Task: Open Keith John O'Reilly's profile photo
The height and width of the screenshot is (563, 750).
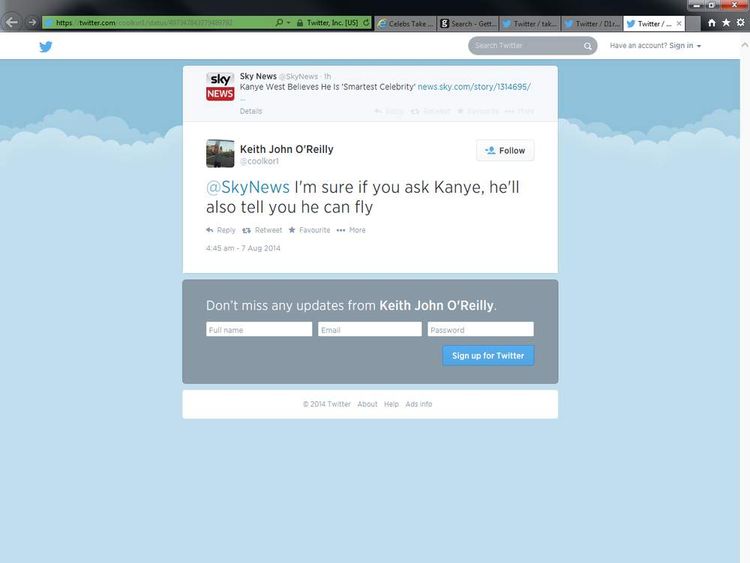Action: [x=220, y=154]
